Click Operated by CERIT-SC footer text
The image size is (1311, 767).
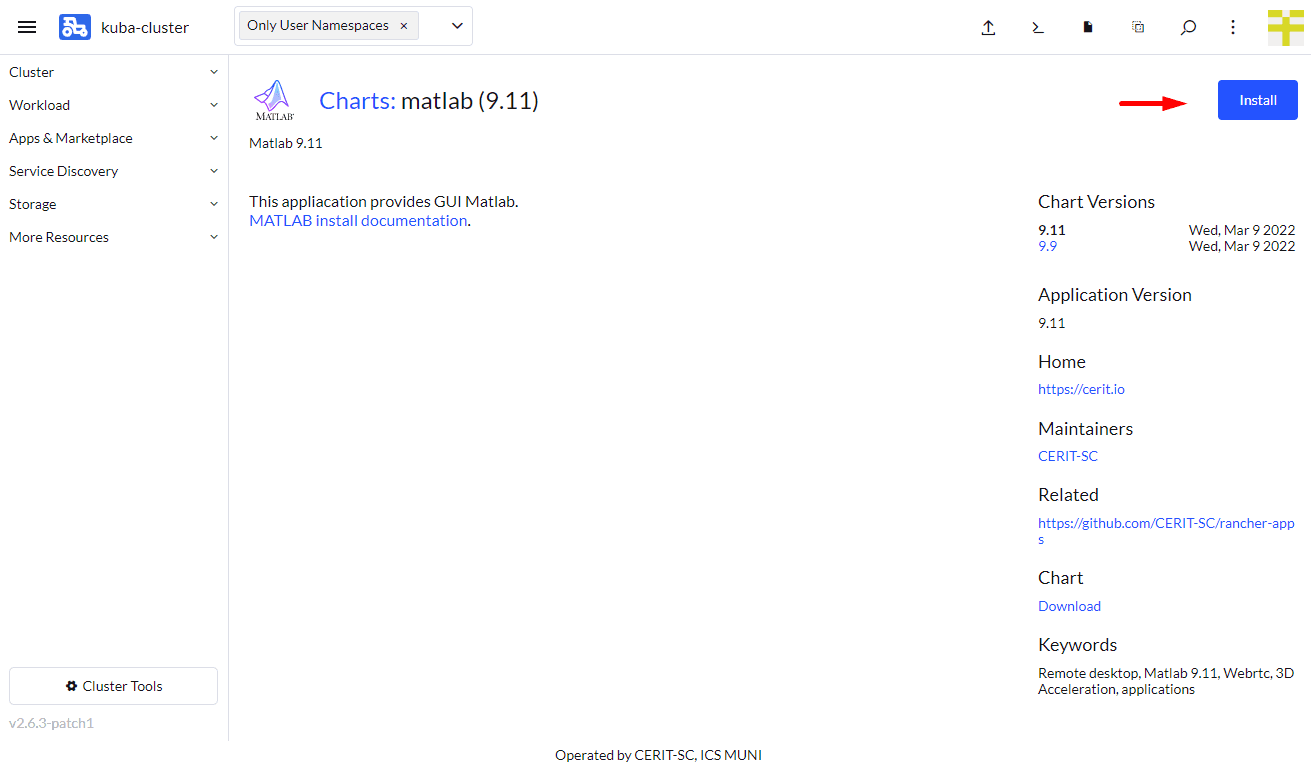[x=658, y=755]
